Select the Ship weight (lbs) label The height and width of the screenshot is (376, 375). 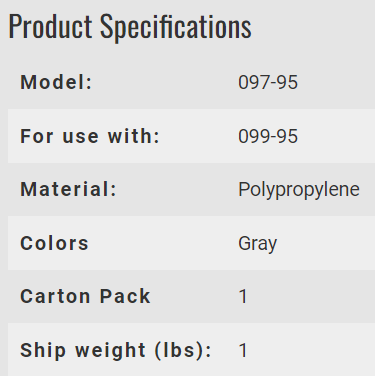[116, 350]
